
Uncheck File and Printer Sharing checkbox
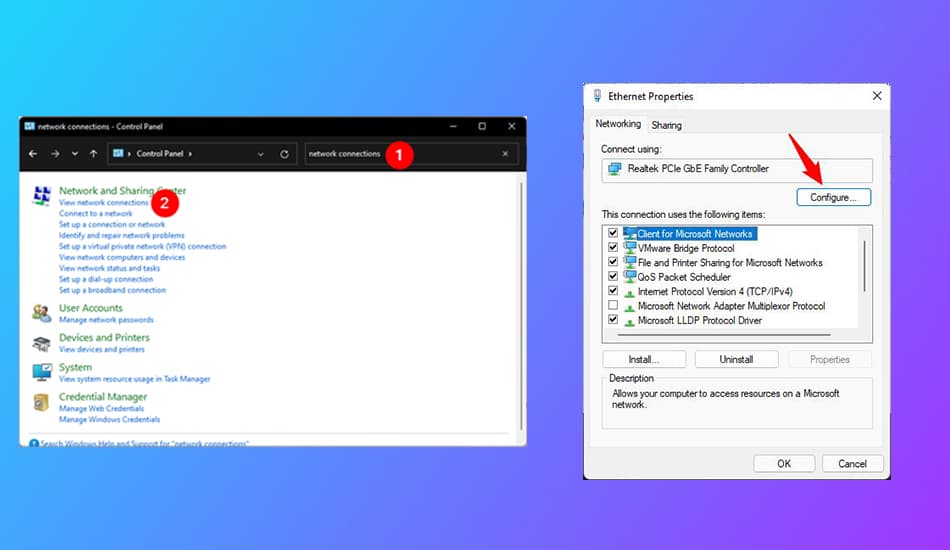[x=613, y=262]
